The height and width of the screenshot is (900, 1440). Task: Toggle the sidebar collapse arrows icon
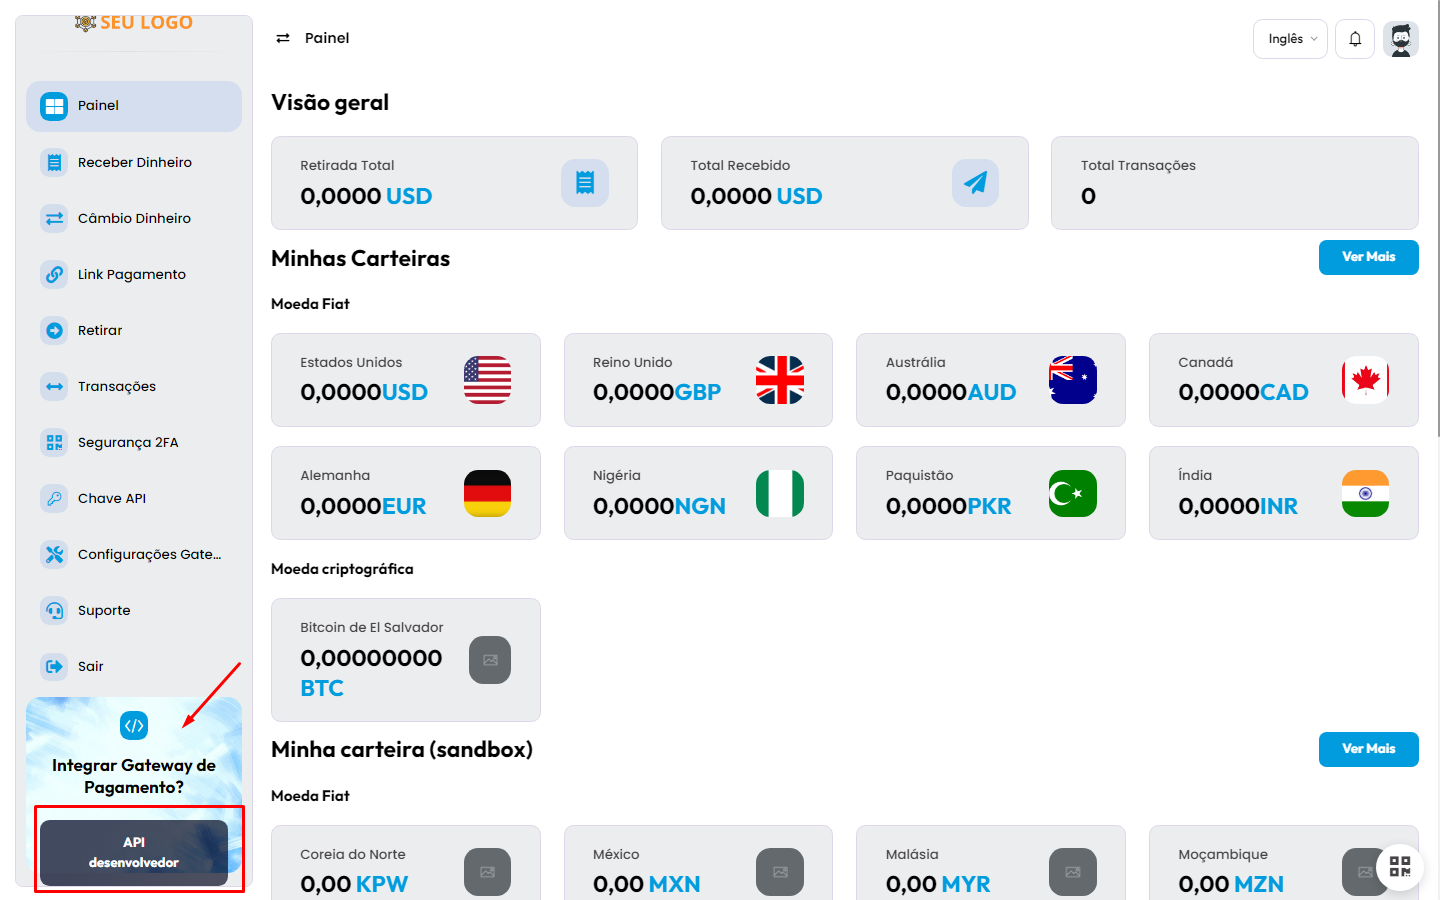283,38
